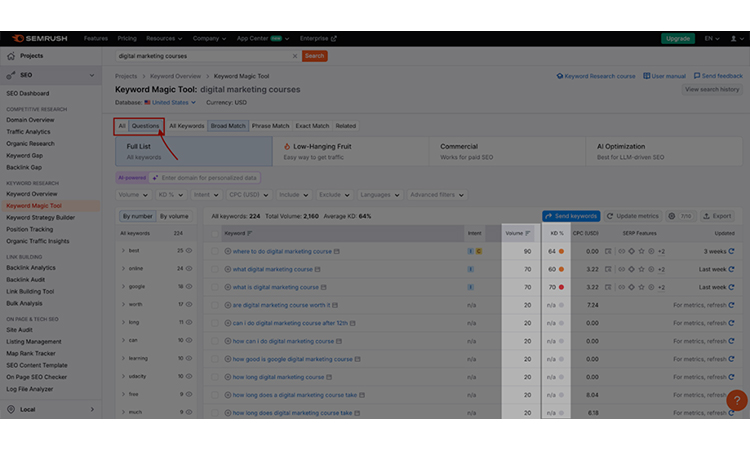Switch to the Questions tab

coord(145,126)
